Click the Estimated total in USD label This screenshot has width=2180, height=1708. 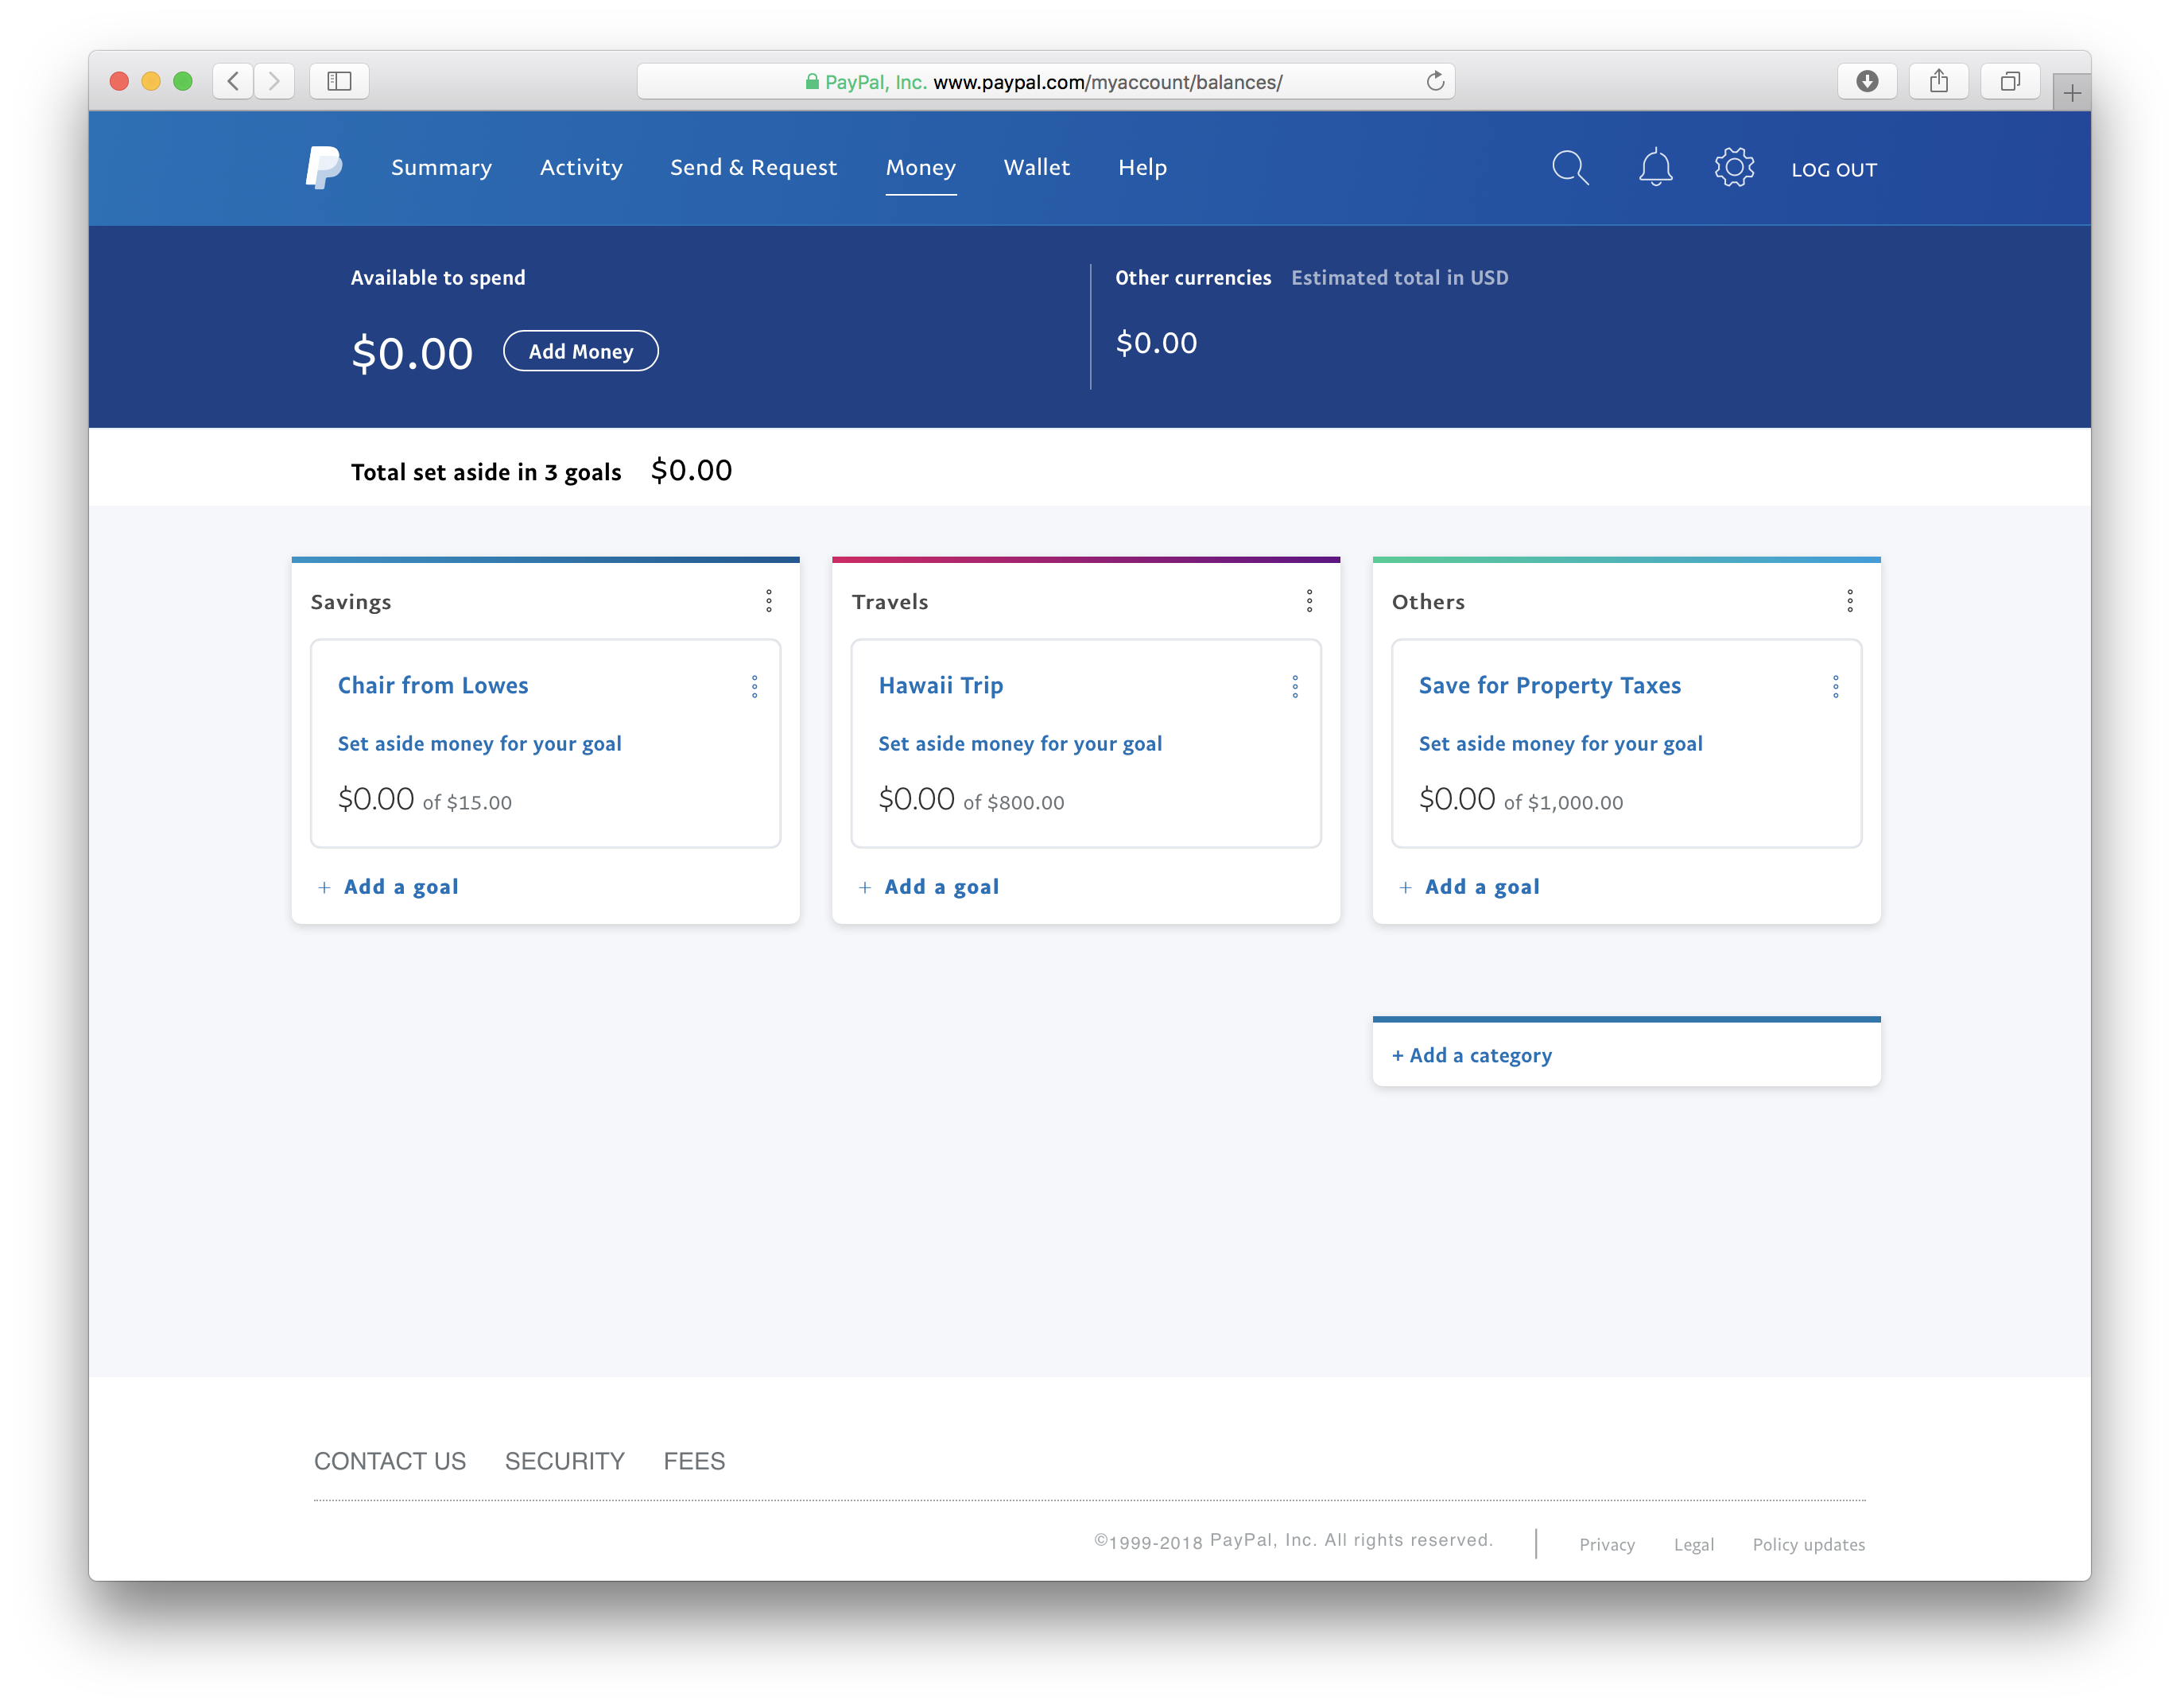[x=1399, y=278]
